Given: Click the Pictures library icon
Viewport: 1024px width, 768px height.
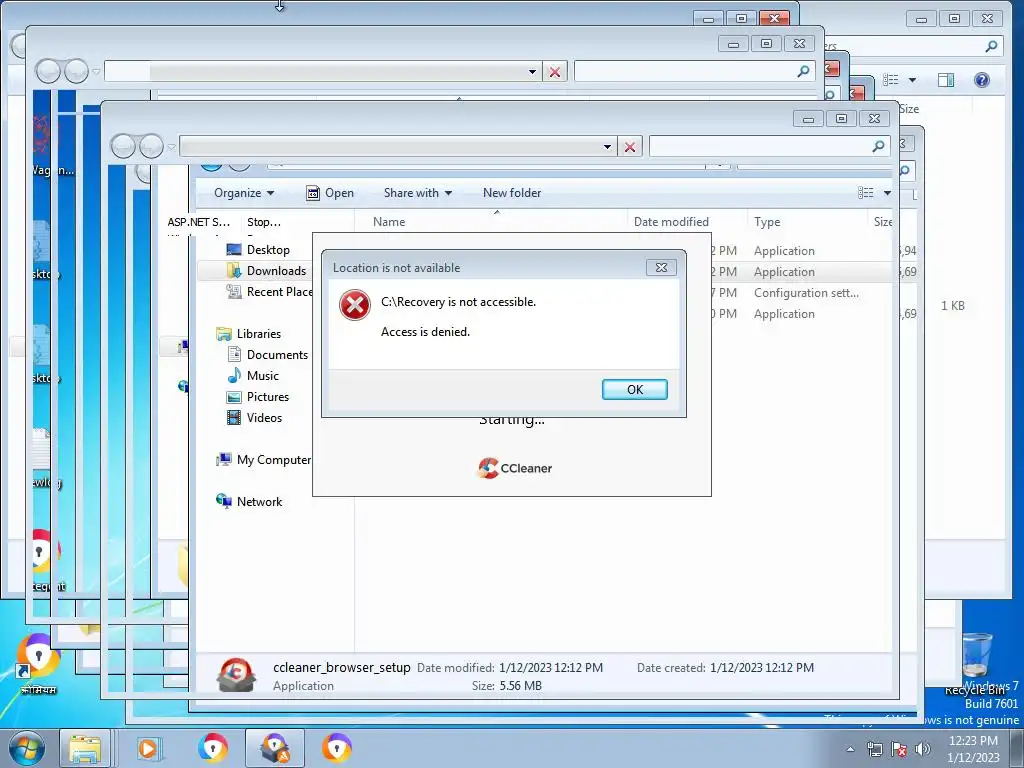Looking at the screenshot, I should pyautogui.click(x=233, y=396).
